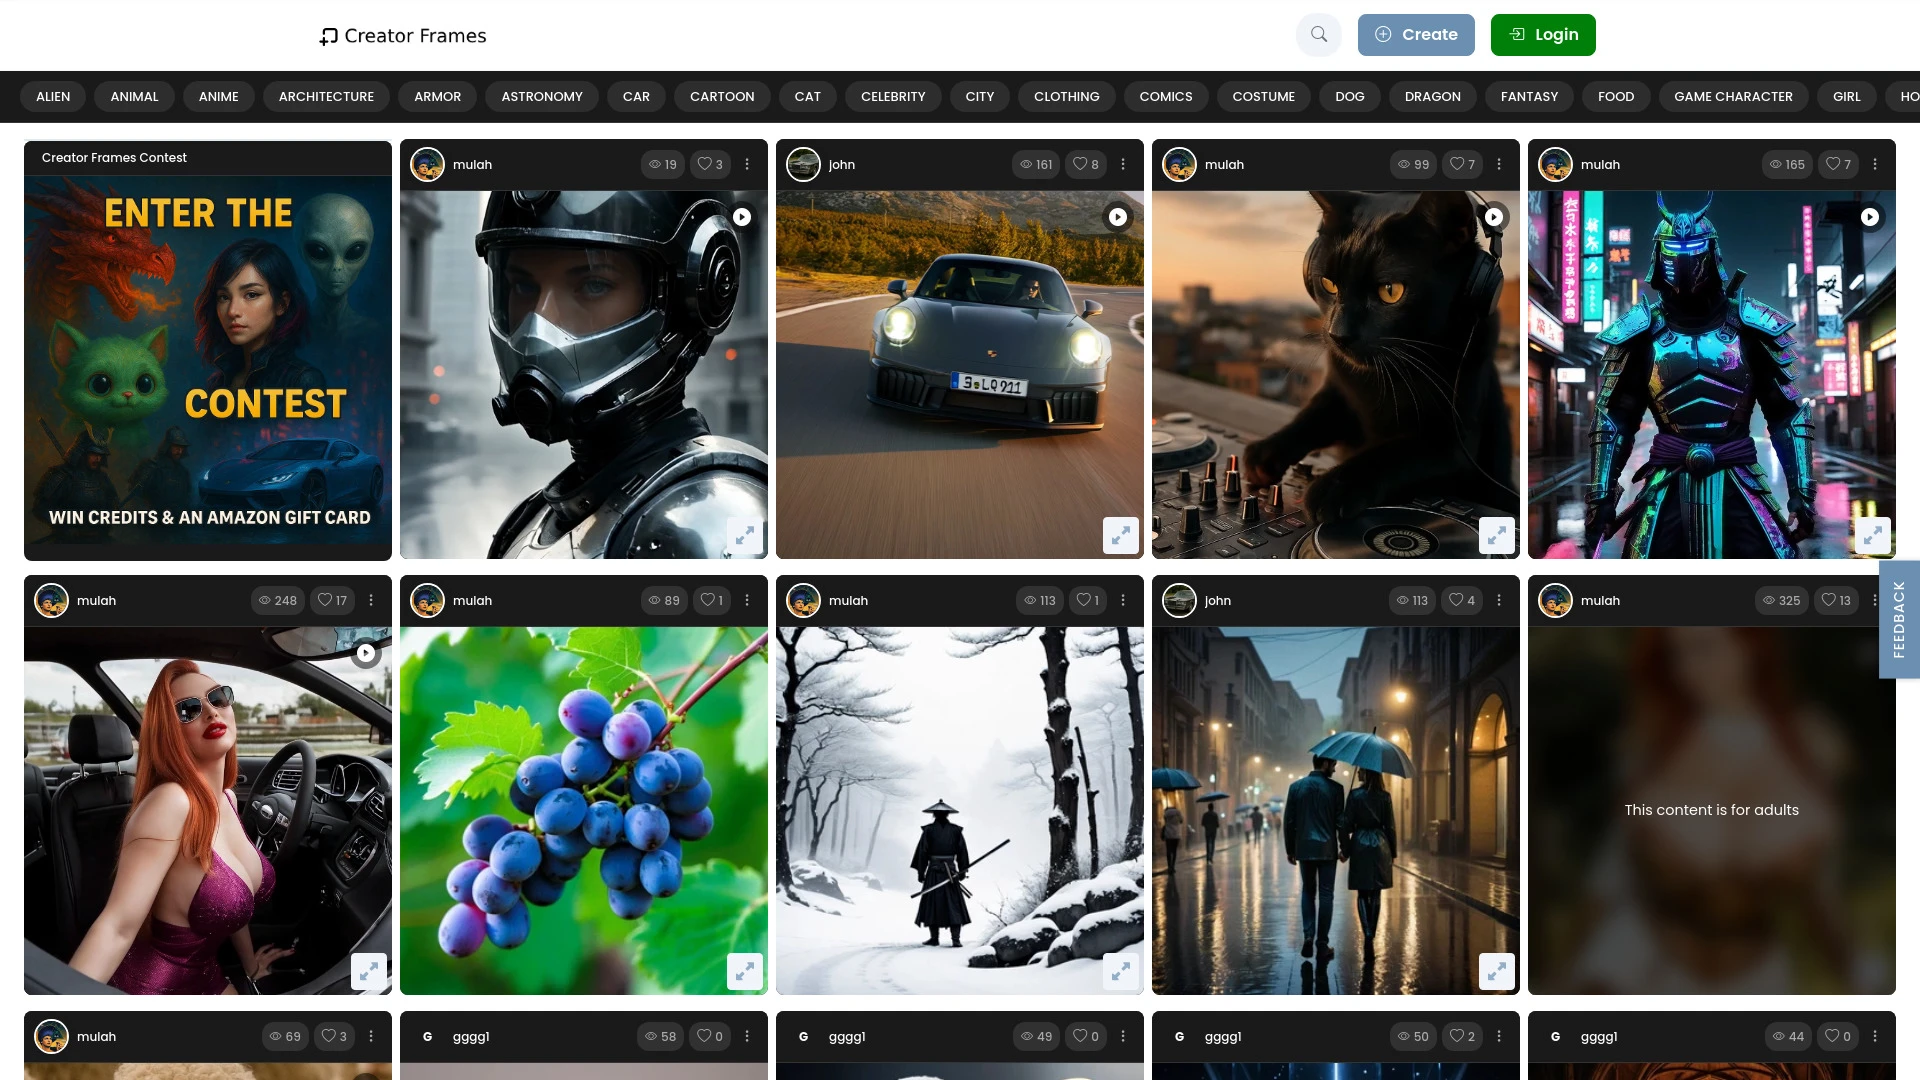The width and height of the screenshot is (1920, 1080).
Task: Click the Login button
Action: (1543, 34)
